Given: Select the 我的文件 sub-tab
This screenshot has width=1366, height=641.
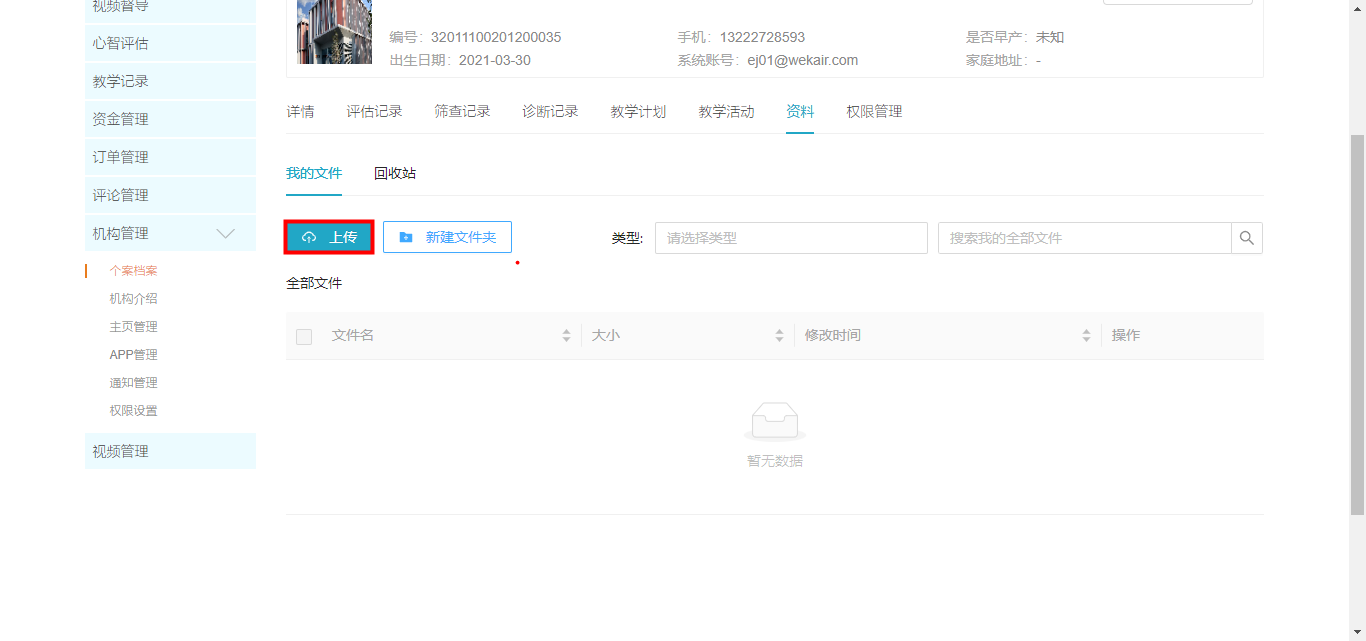Looking at the screenshot, I should click(x=314, y=173).
